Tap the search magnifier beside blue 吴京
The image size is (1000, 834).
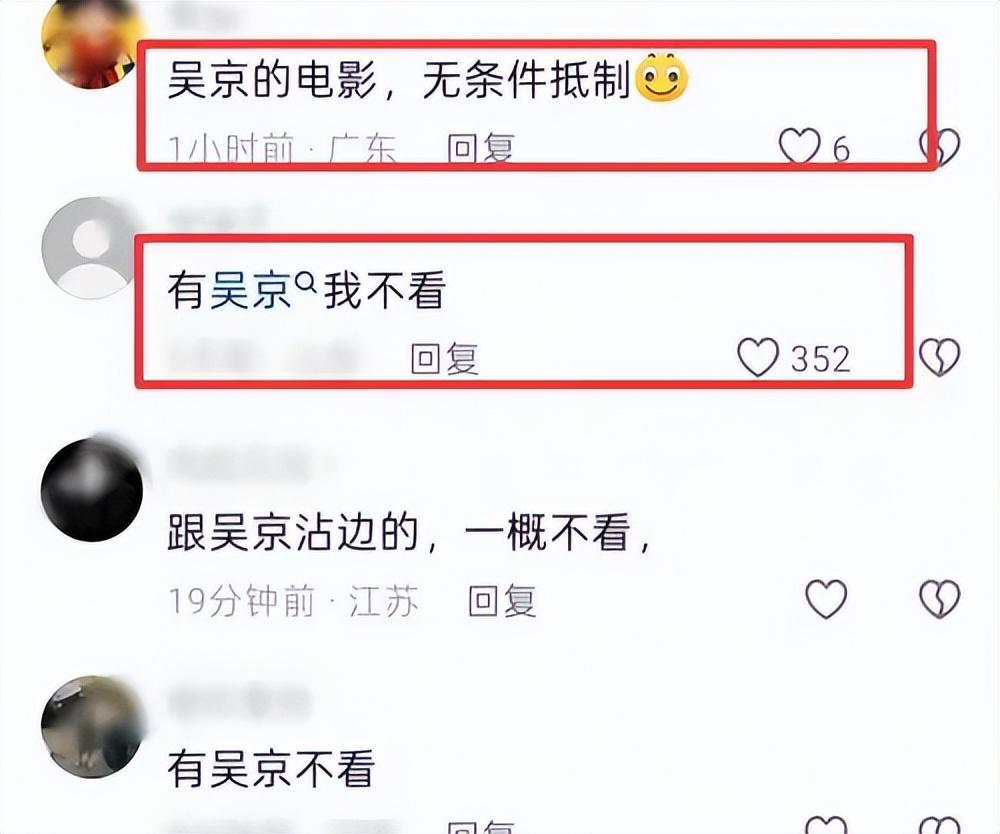click(x=306, y=281)
